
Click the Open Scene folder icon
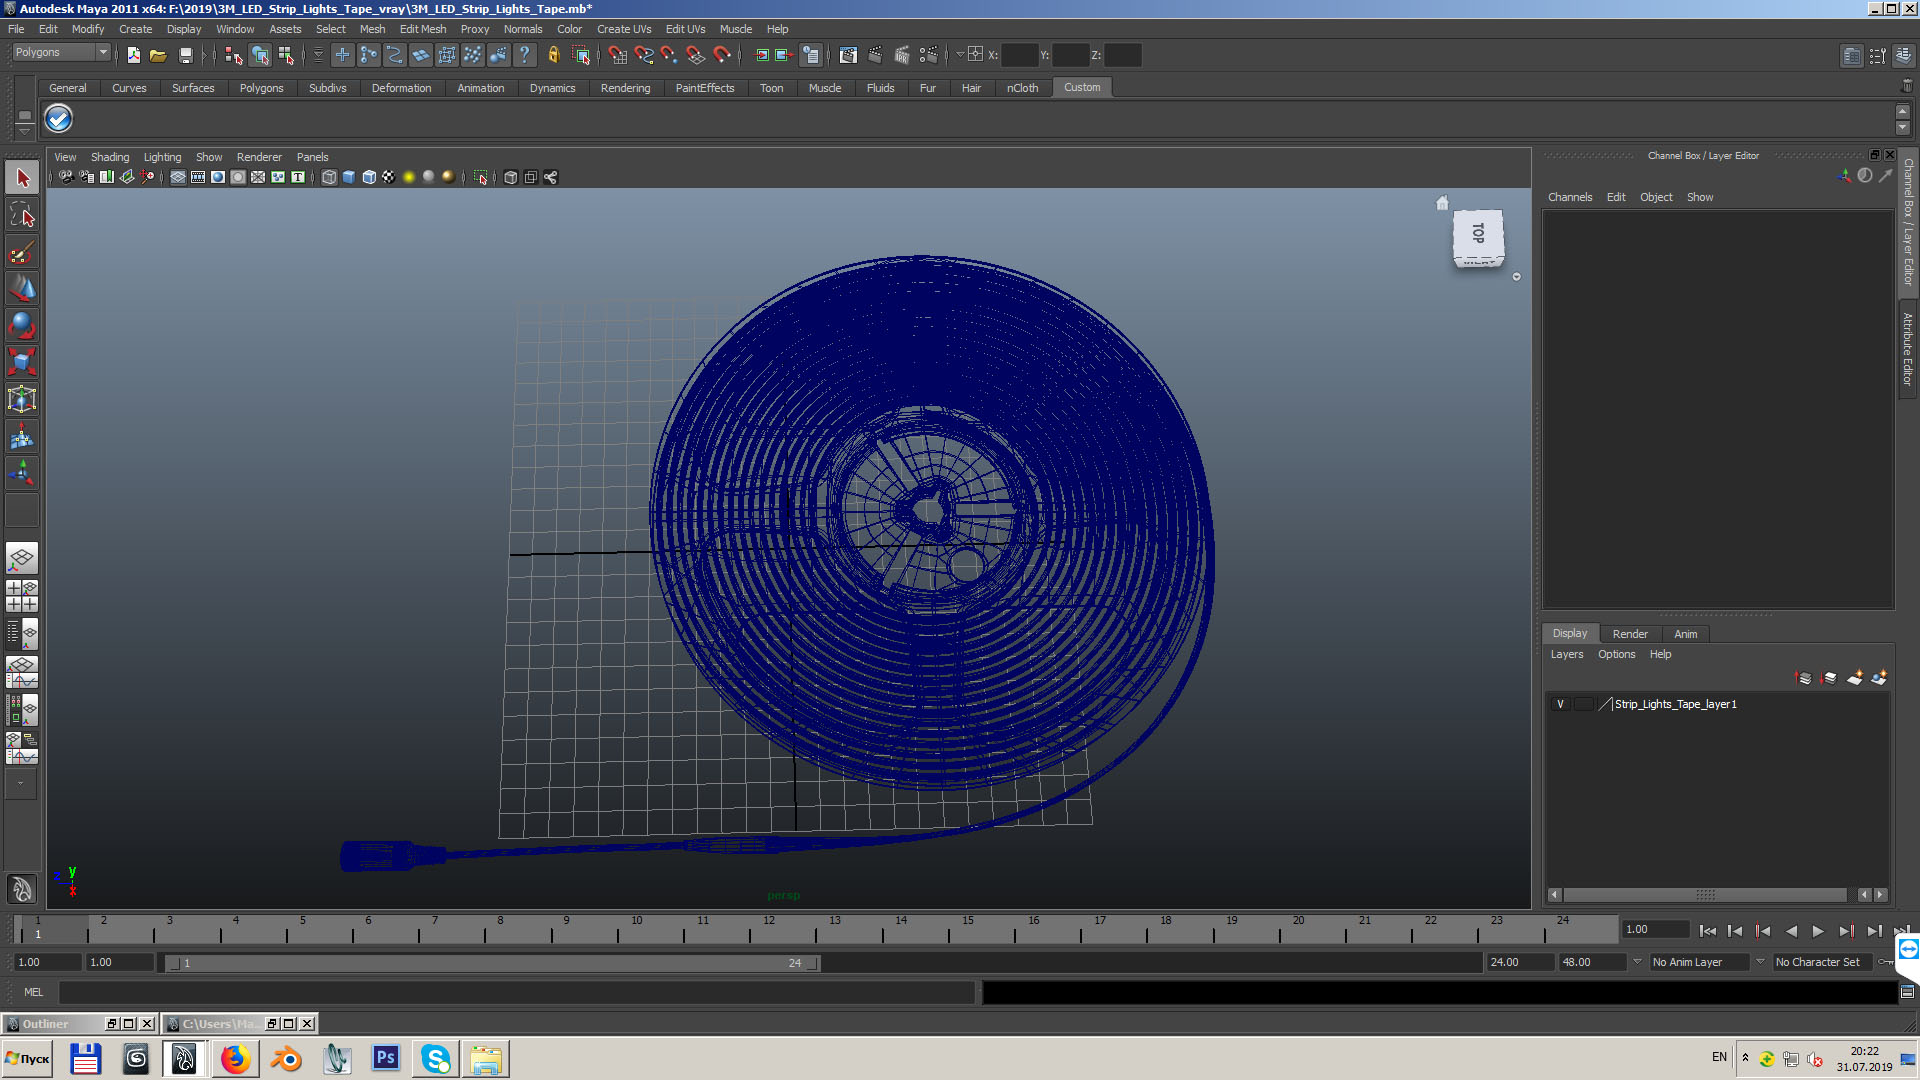pyautogui.click(x=158, y=55)
